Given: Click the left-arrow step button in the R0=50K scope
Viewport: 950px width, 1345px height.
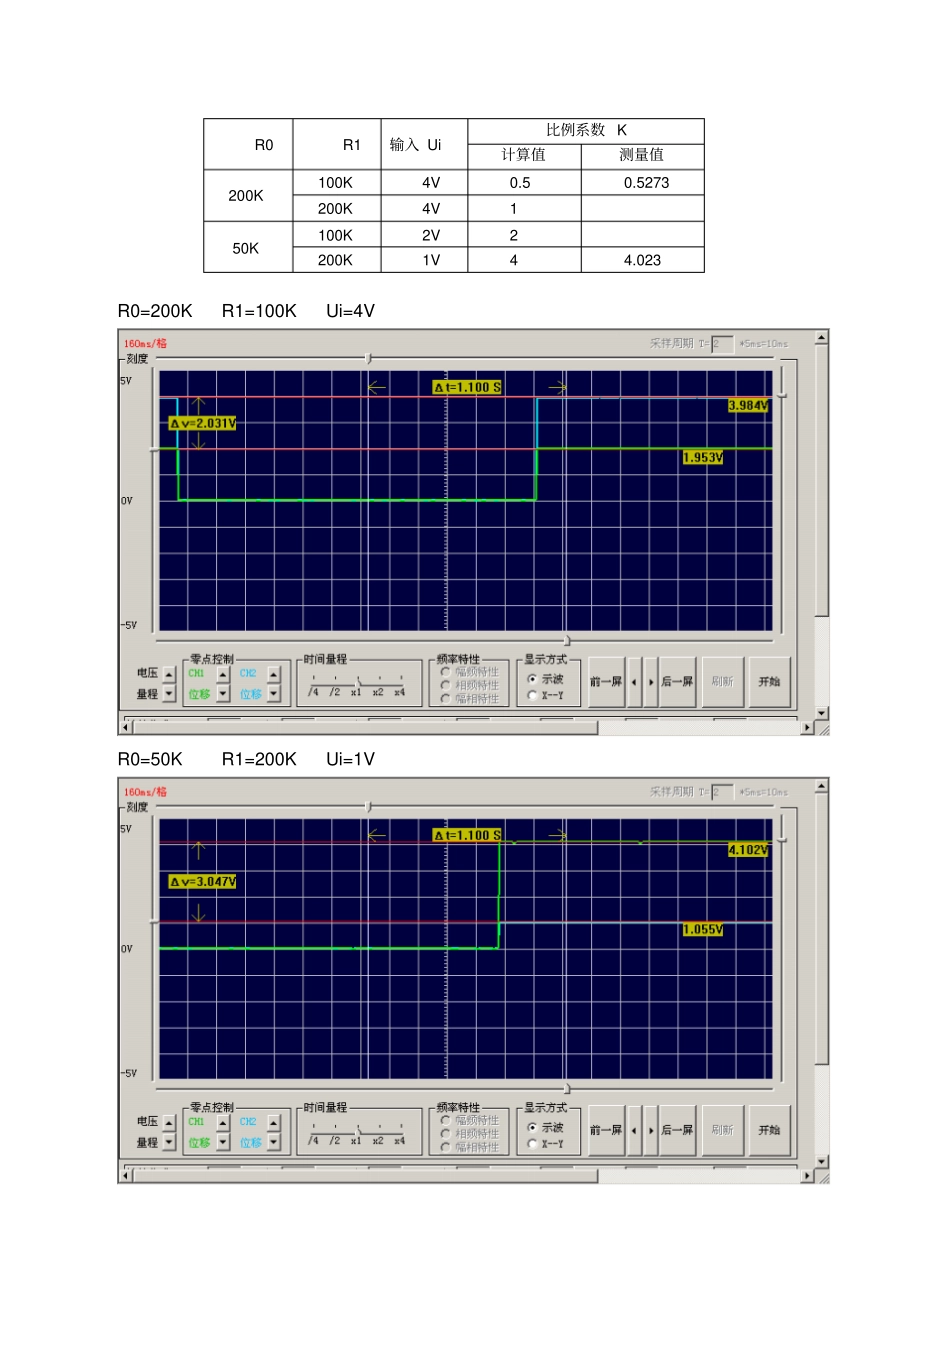Looking at the screenshot, I should 634,1130.
